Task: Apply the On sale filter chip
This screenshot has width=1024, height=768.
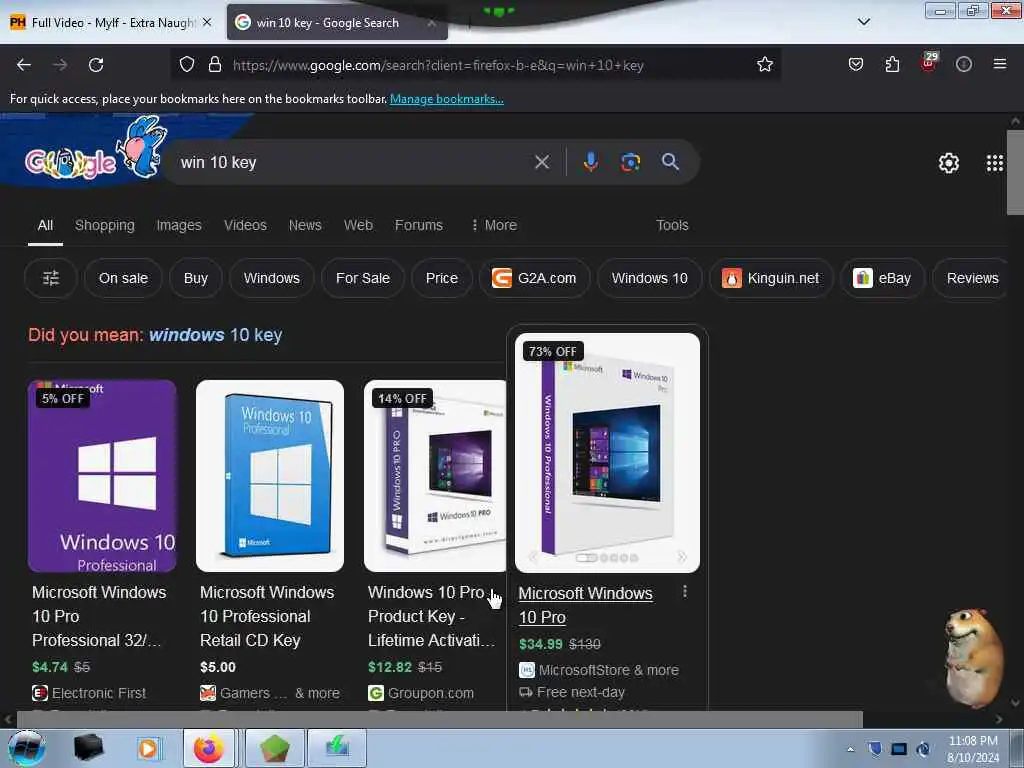Action: coord(123,278)
